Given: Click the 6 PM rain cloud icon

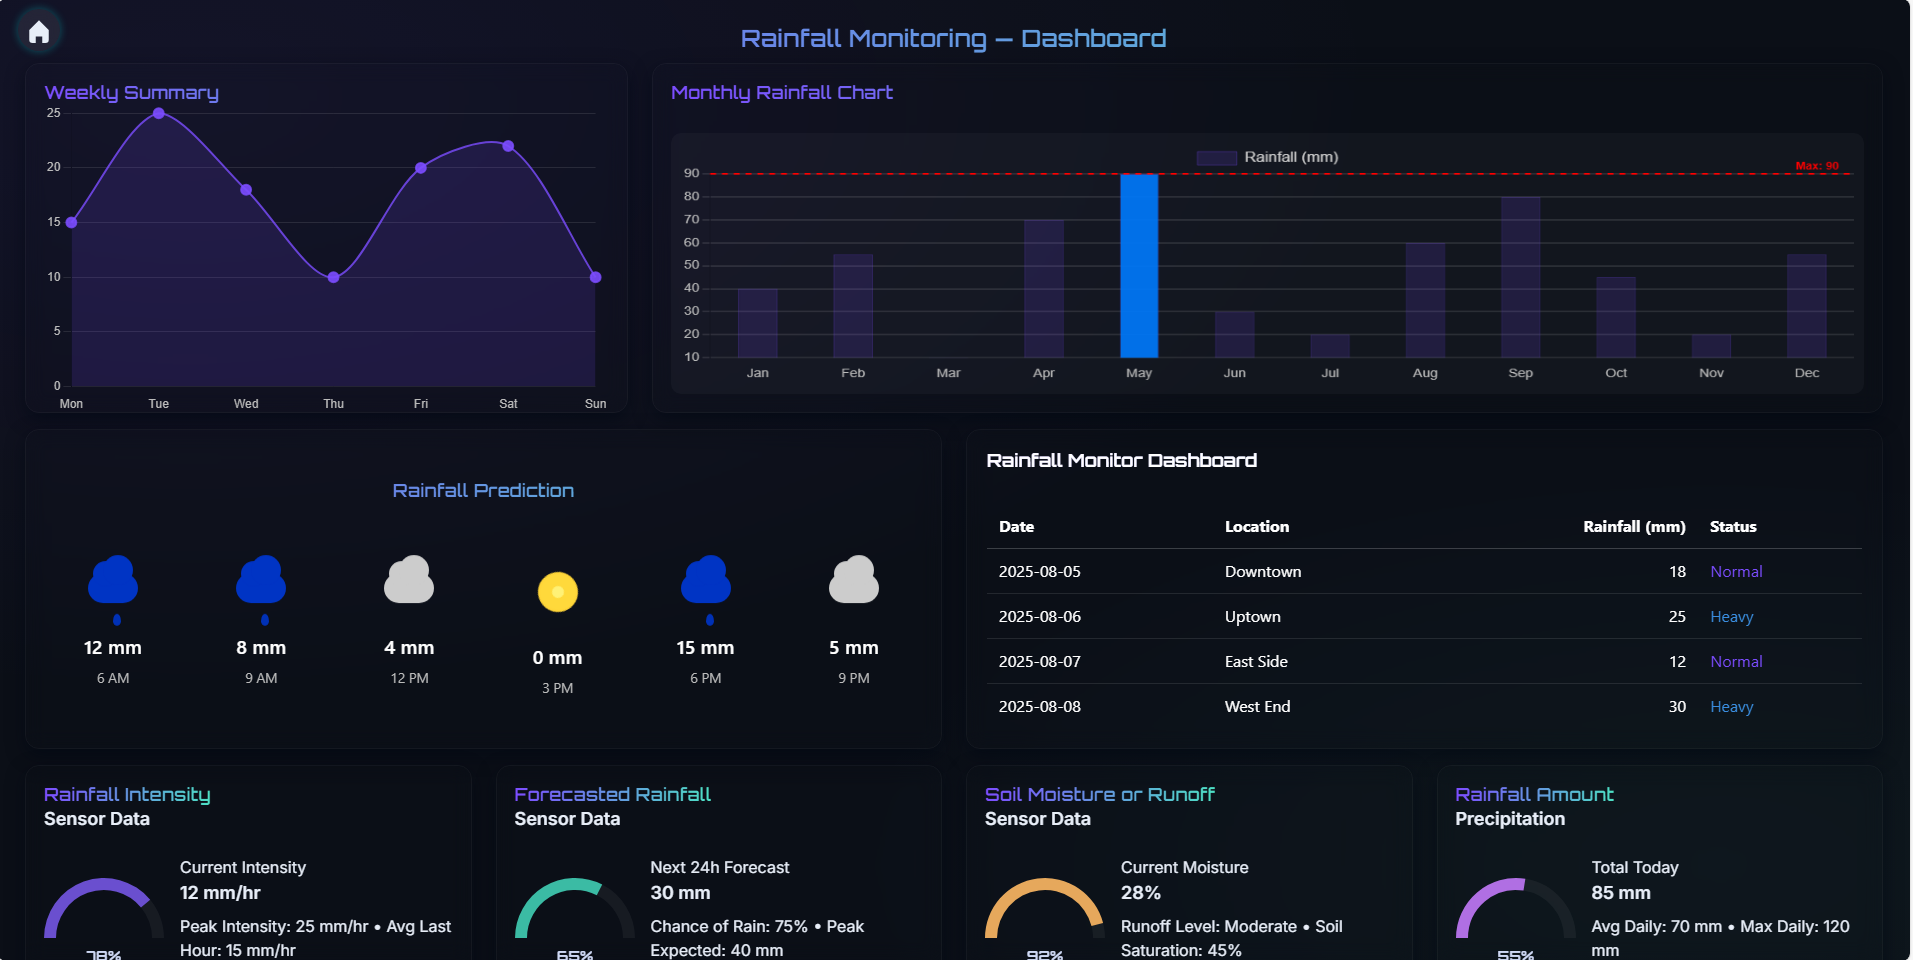Looking at the screenshot, I should [x=706, y=582].
